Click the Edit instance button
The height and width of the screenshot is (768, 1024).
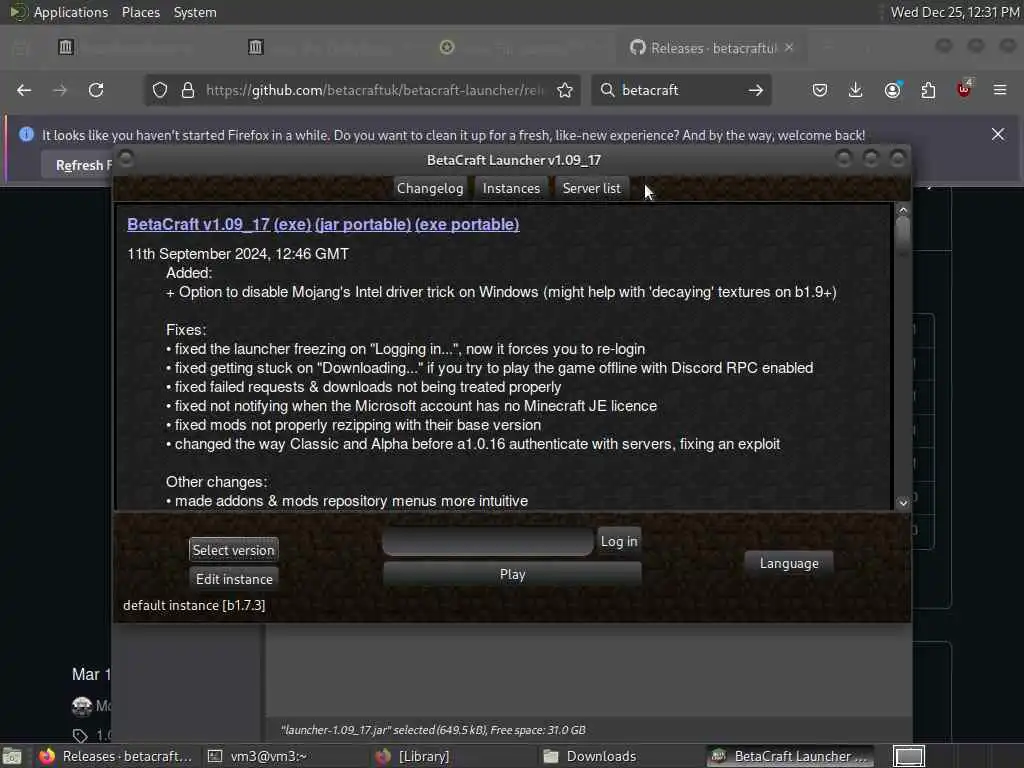pyautogui.click(x=234, y=579)
